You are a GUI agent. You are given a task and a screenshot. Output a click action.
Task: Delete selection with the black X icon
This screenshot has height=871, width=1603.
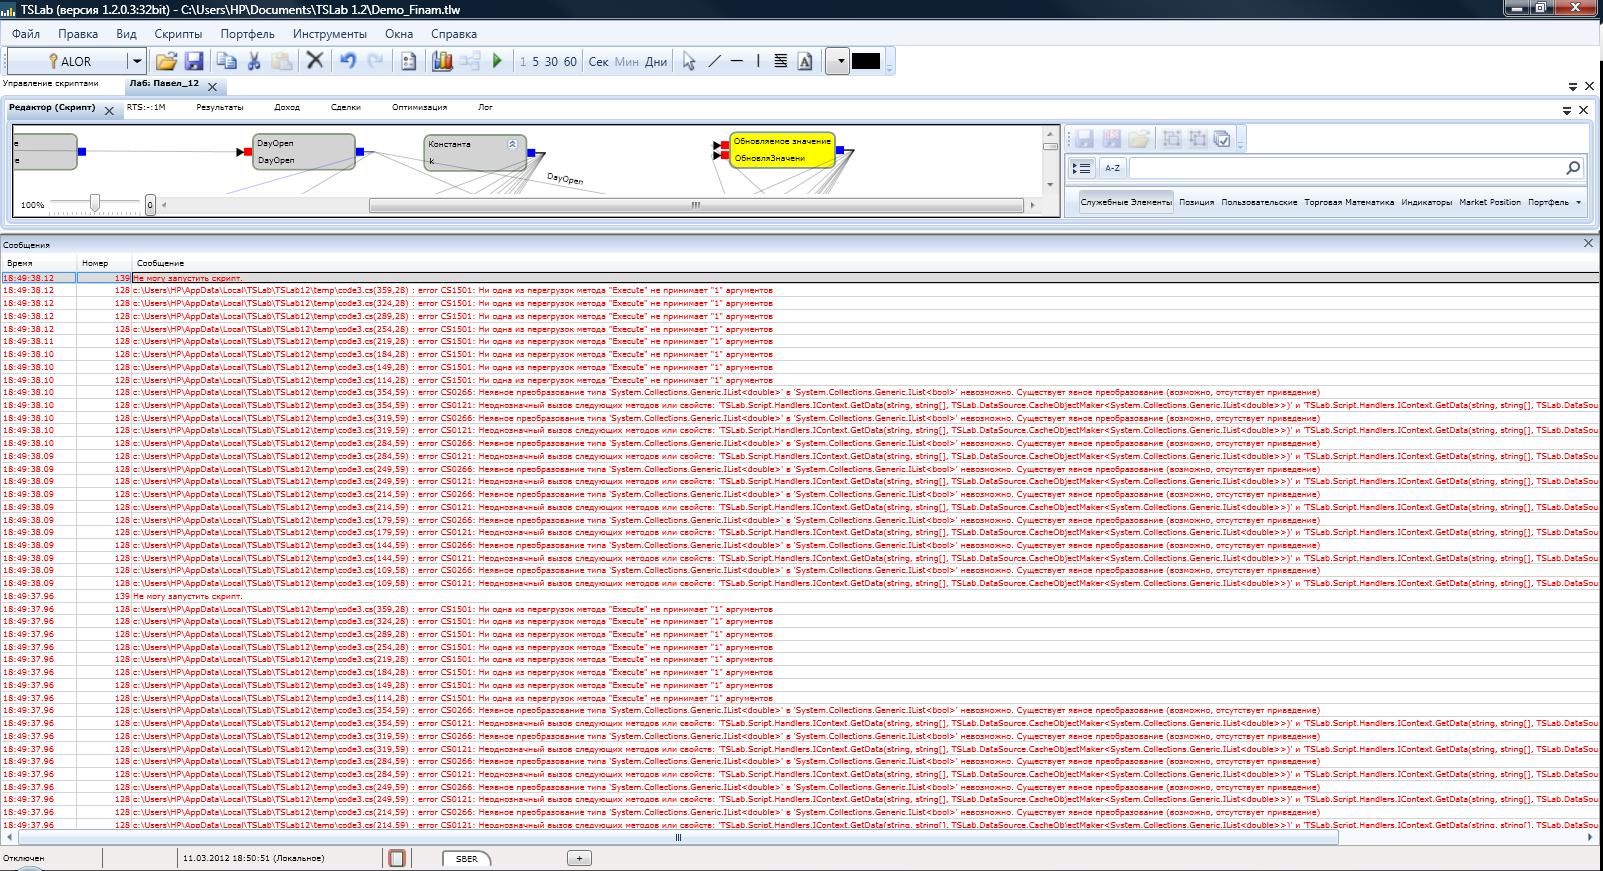pos(315,61)
